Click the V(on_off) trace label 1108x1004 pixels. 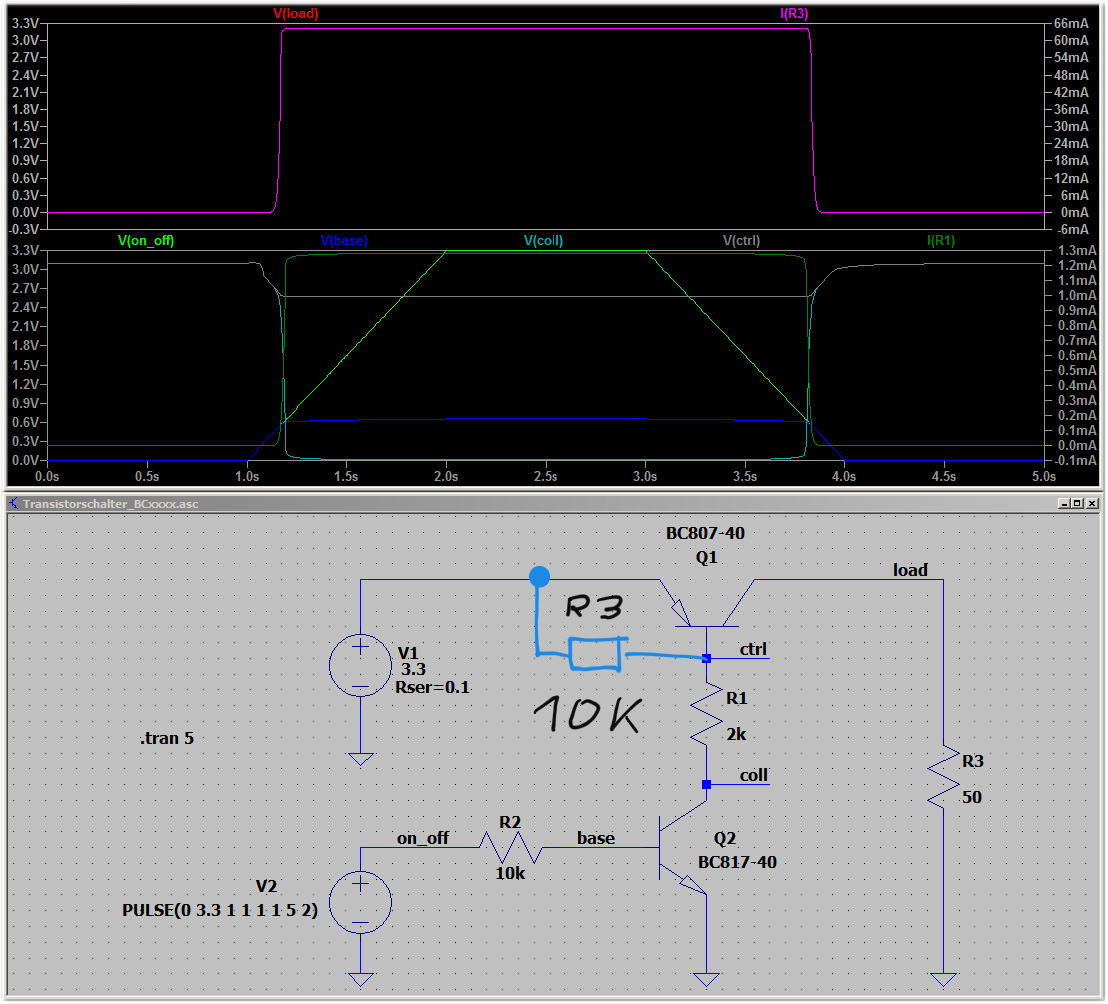pos(146,240)
